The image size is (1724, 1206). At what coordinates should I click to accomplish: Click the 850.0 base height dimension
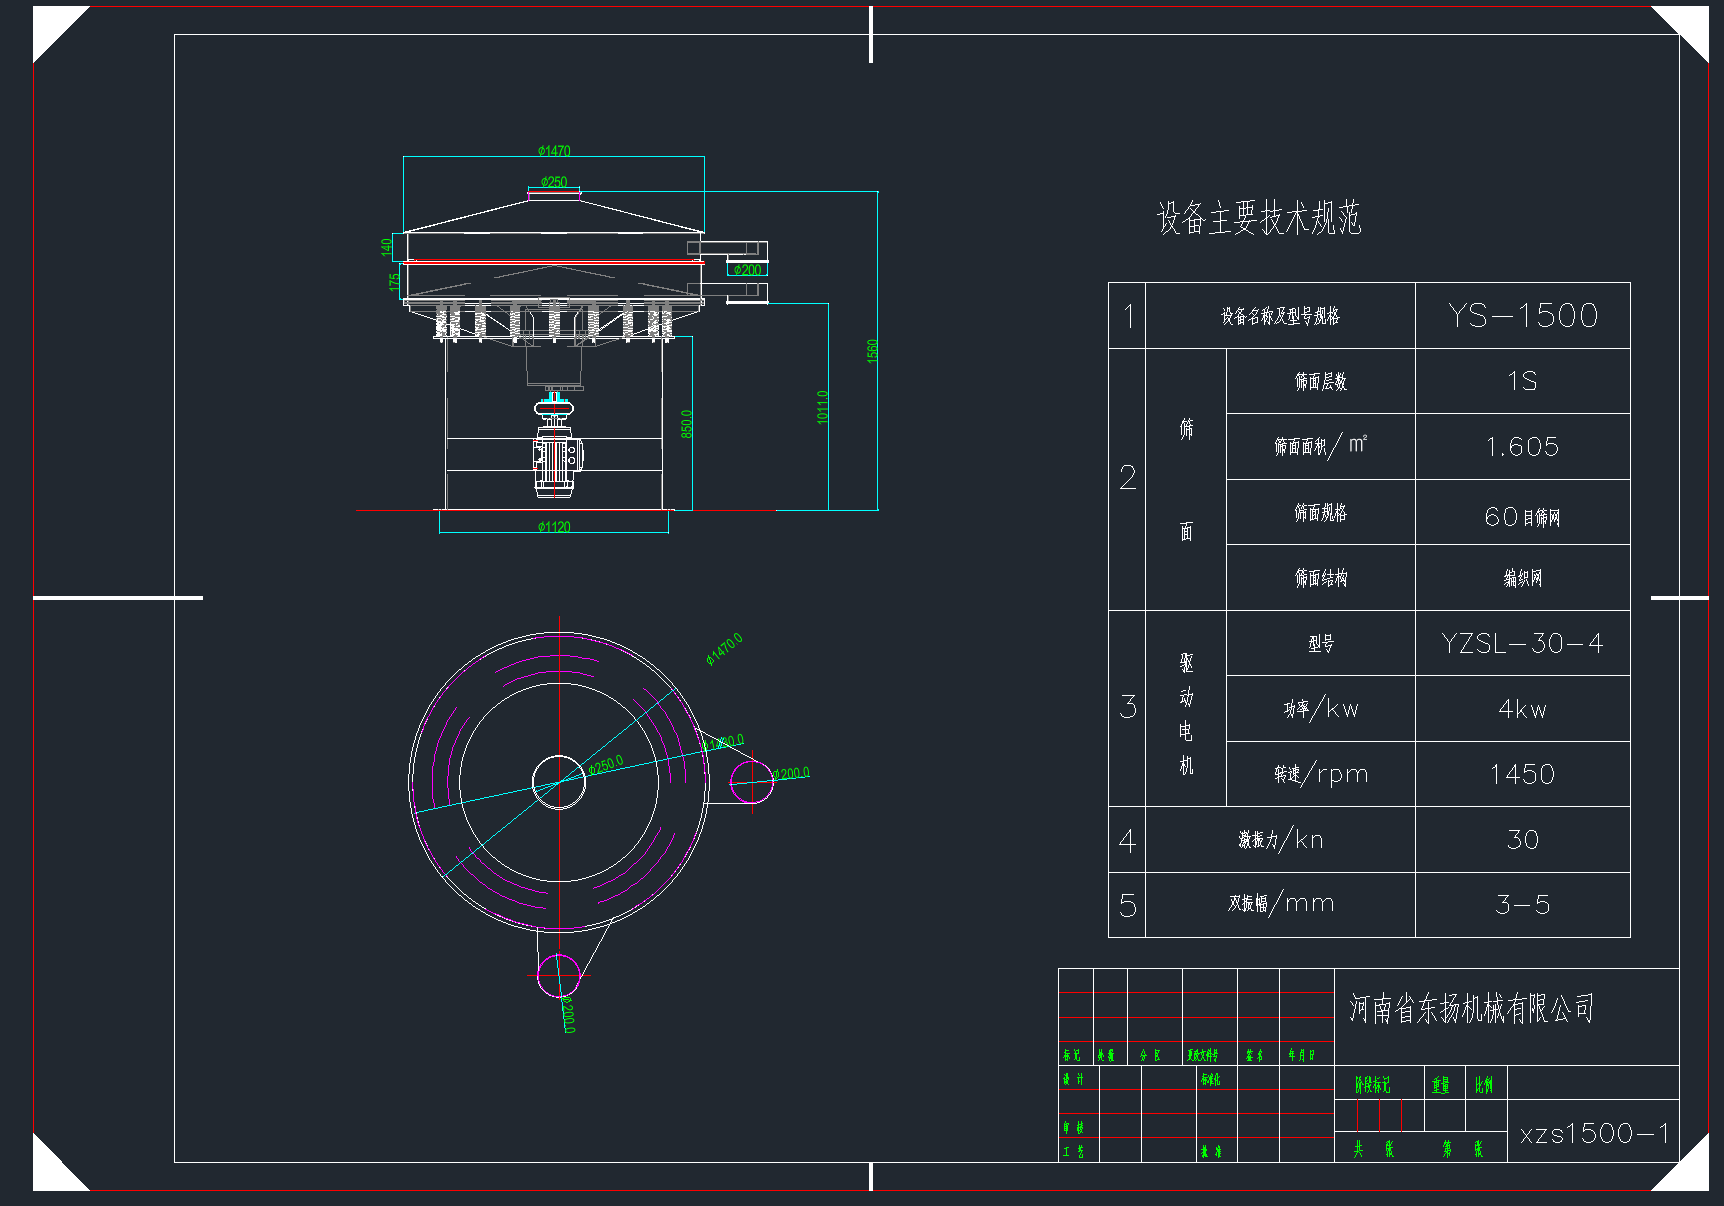tap(686, 423)
